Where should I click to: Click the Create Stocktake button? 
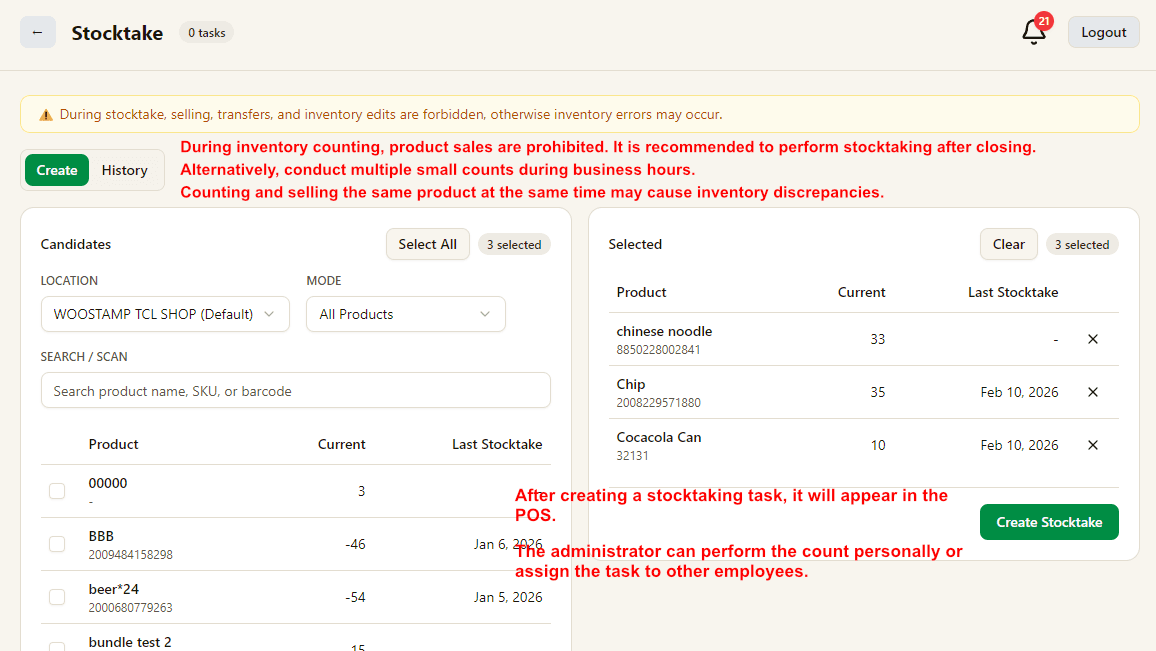1049,521
